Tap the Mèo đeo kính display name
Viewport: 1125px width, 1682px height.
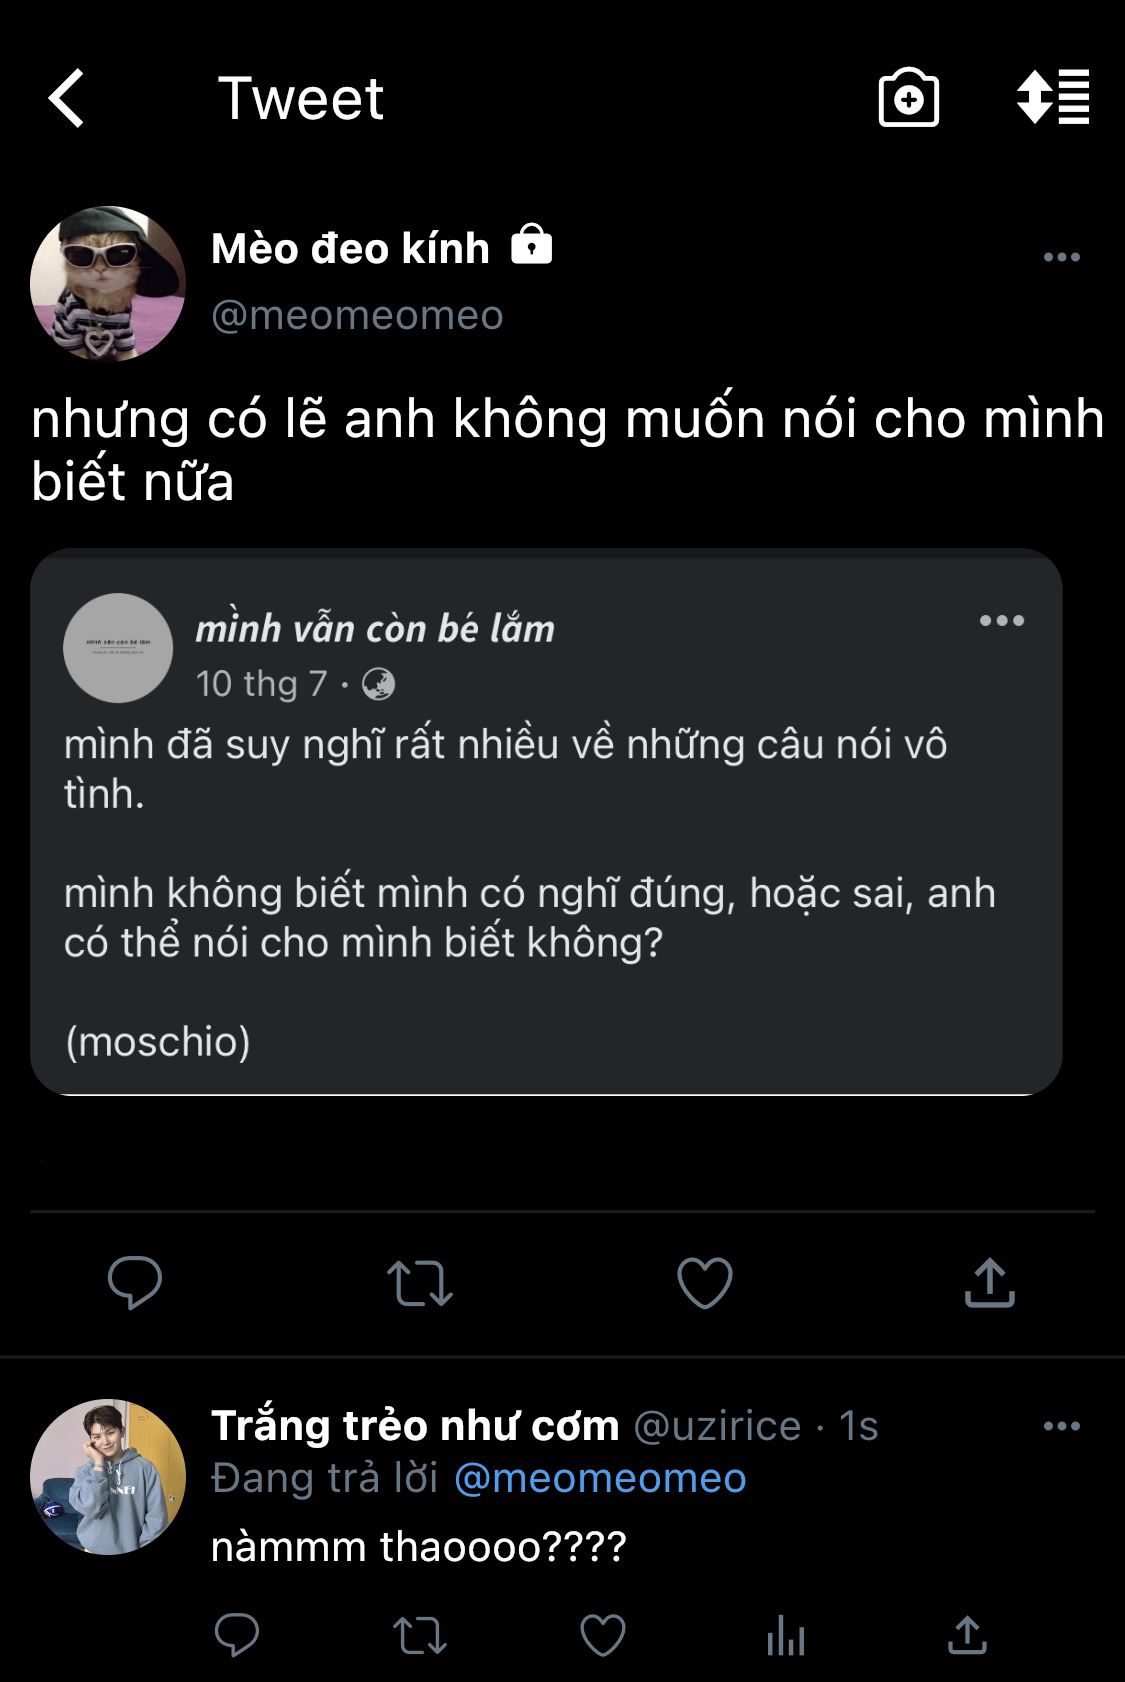[350, 249]
